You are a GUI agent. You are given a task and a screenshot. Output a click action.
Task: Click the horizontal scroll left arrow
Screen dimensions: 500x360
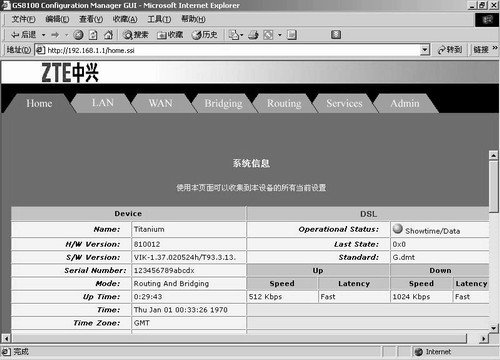point(6,339)
